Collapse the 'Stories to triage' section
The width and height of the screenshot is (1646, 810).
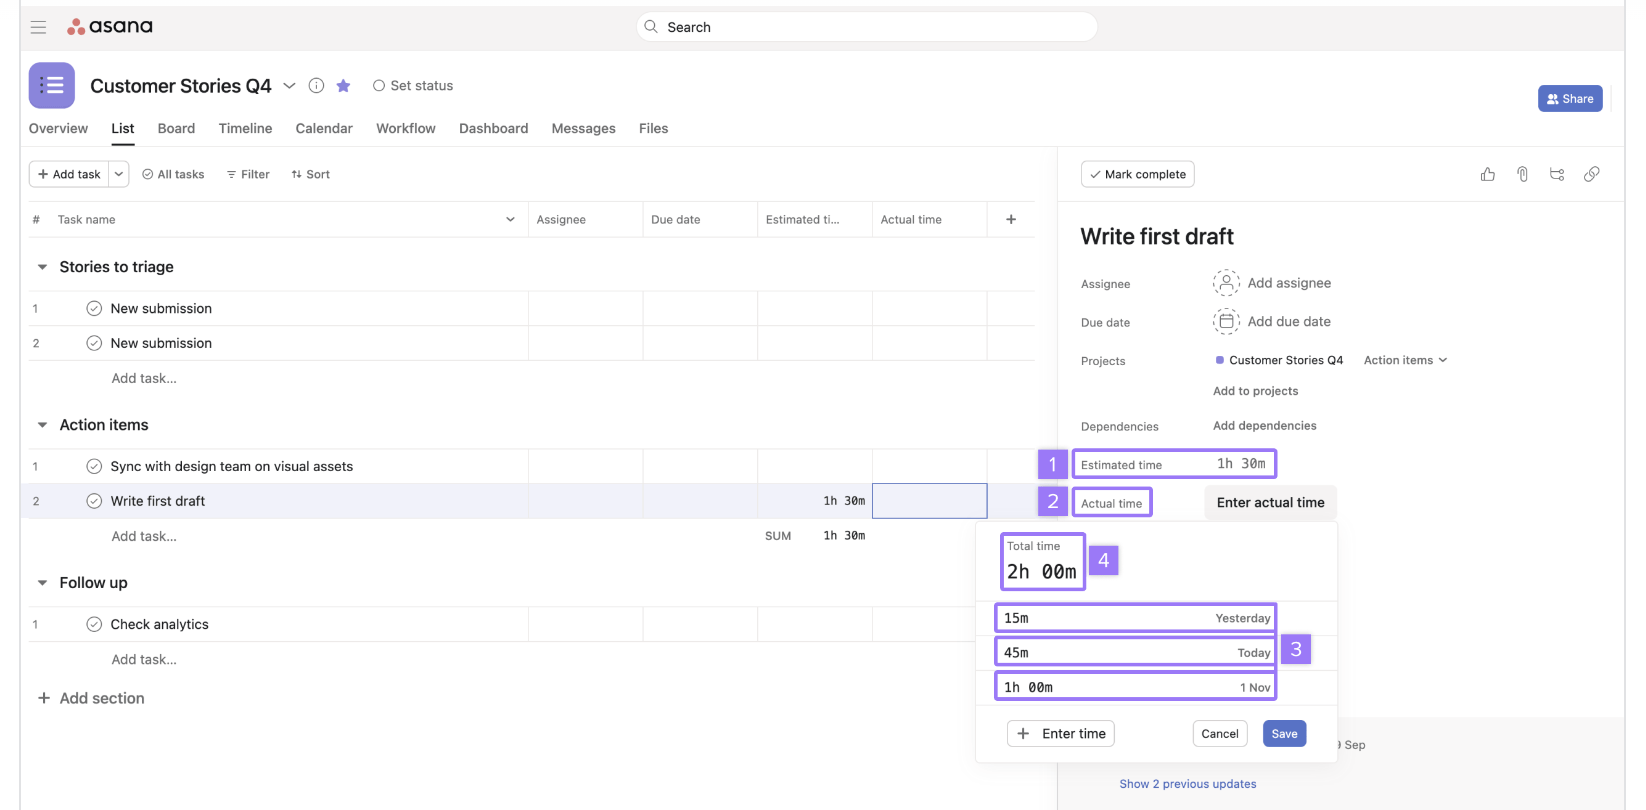click(x=42, y=267)
